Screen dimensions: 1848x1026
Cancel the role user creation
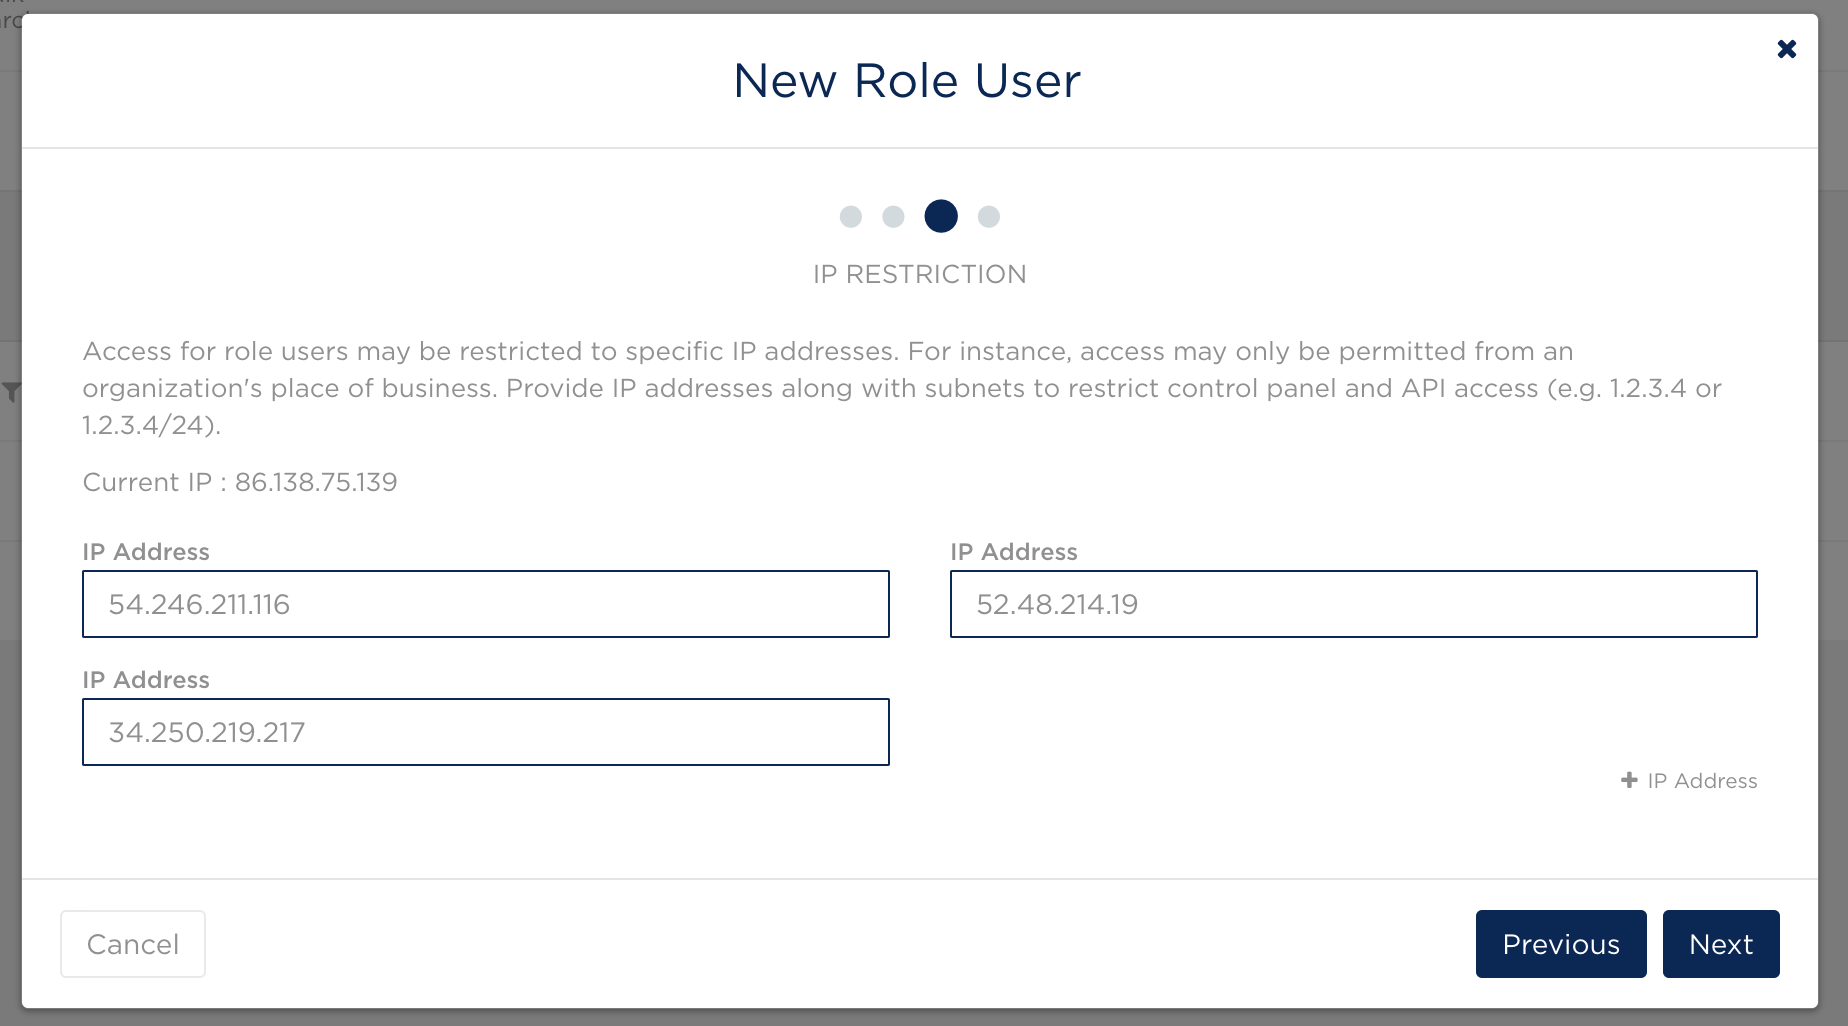(133, 944)
